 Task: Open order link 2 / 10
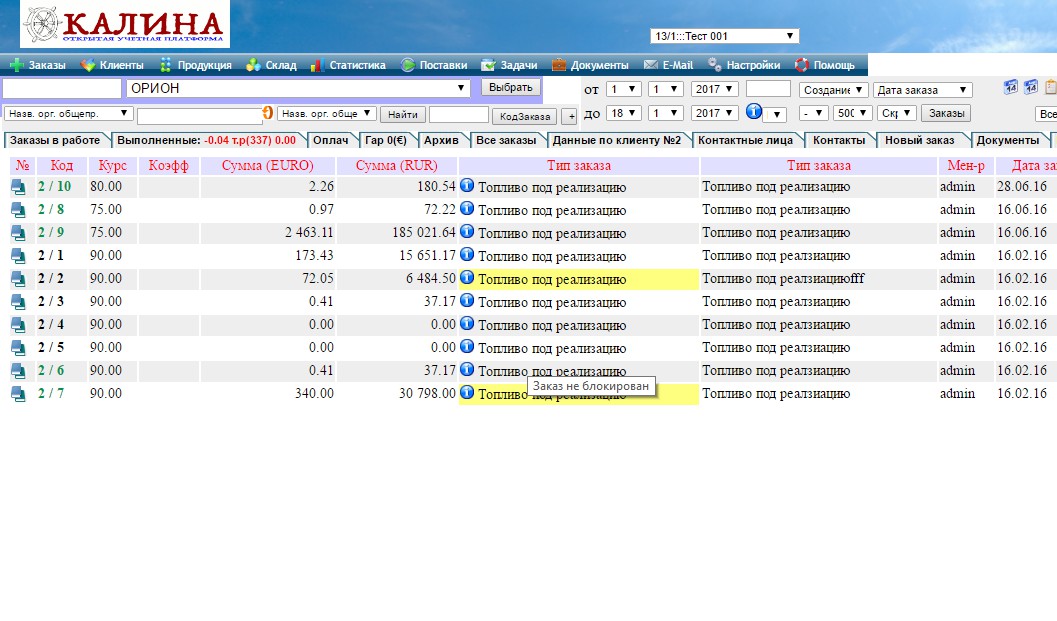coord(54,187)
